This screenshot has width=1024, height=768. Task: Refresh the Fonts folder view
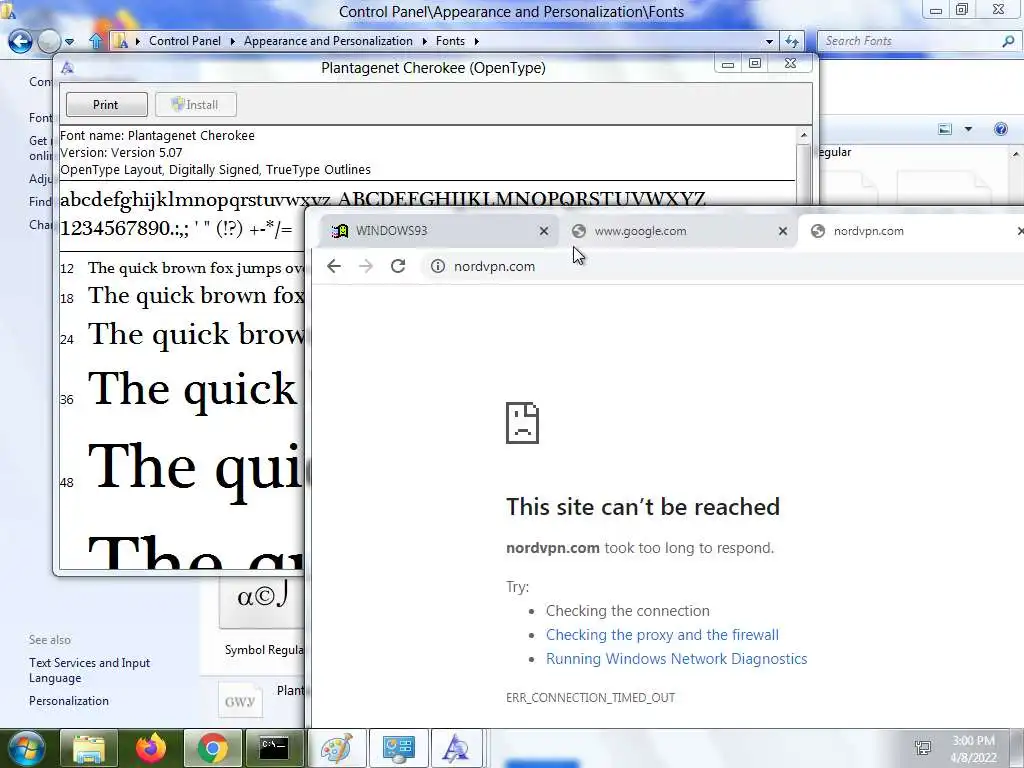(x=792, y=41)
